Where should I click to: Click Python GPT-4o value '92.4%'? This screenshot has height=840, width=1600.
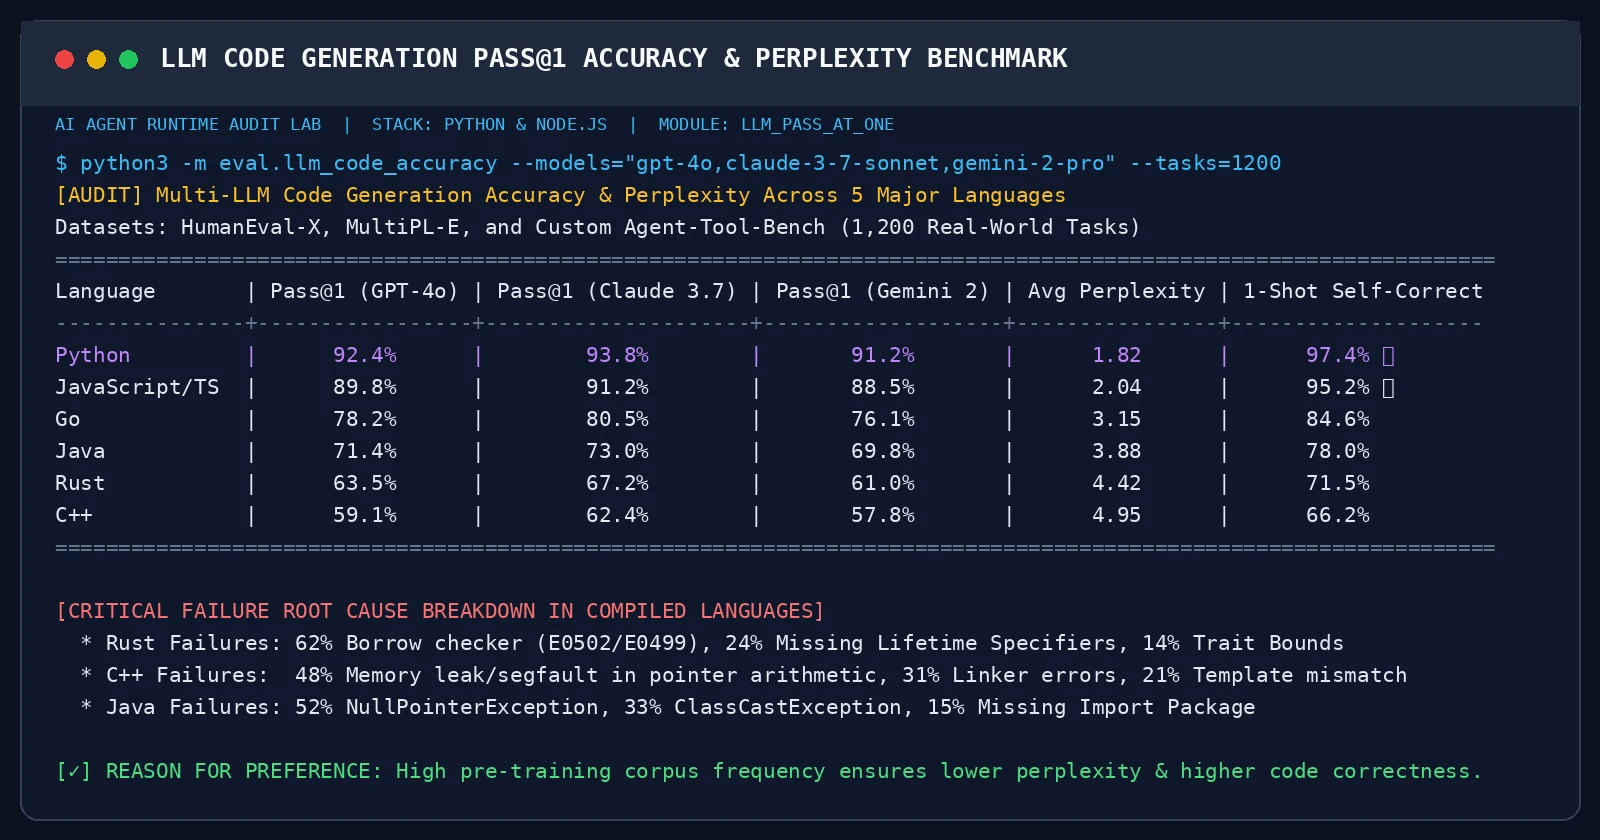(x=365, y=355)
